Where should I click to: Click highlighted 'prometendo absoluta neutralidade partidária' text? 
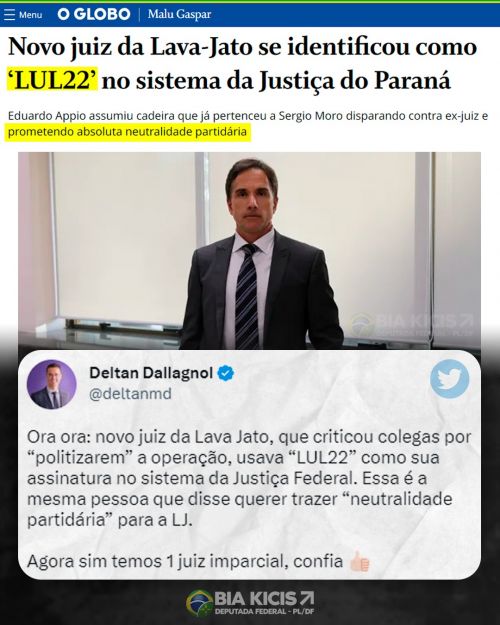128,132
